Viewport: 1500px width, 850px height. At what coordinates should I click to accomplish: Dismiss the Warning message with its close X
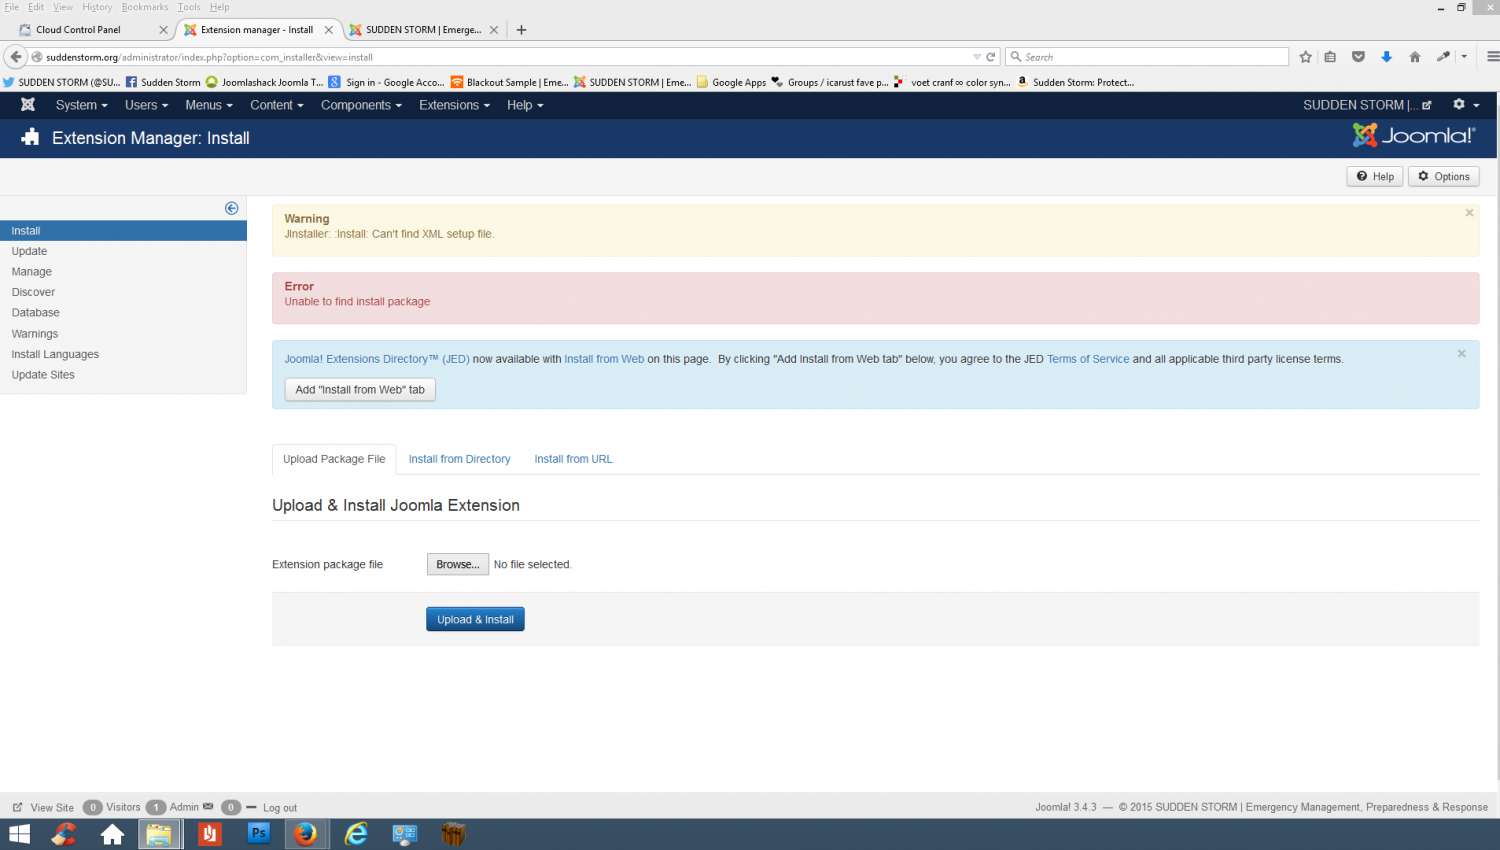[x=1469, y=213]
